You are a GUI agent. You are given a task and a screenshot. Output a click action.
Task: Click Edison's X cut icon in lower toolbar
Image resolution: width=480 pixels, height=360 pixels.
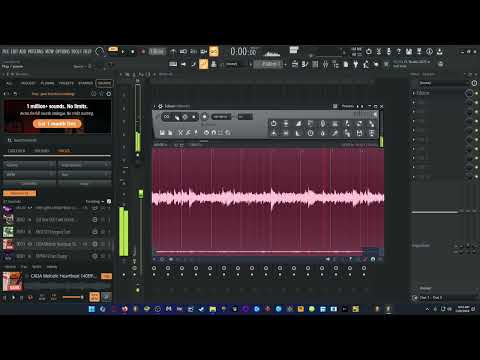pyautogui.click(x=180, y=133)
